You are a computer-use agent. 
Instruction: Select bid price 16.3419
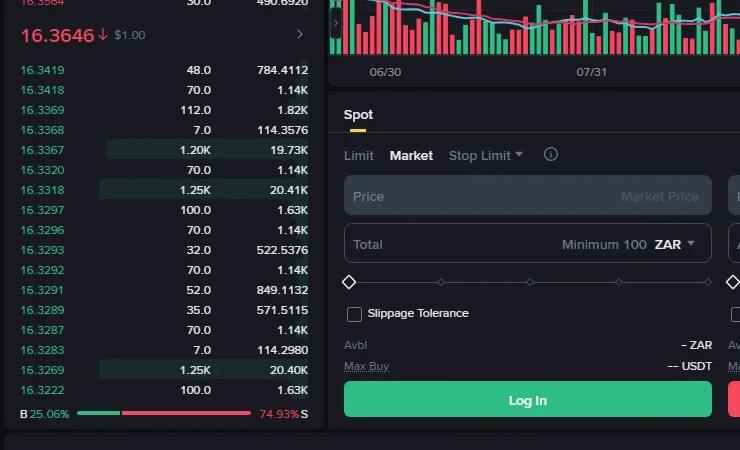[42, 70]
